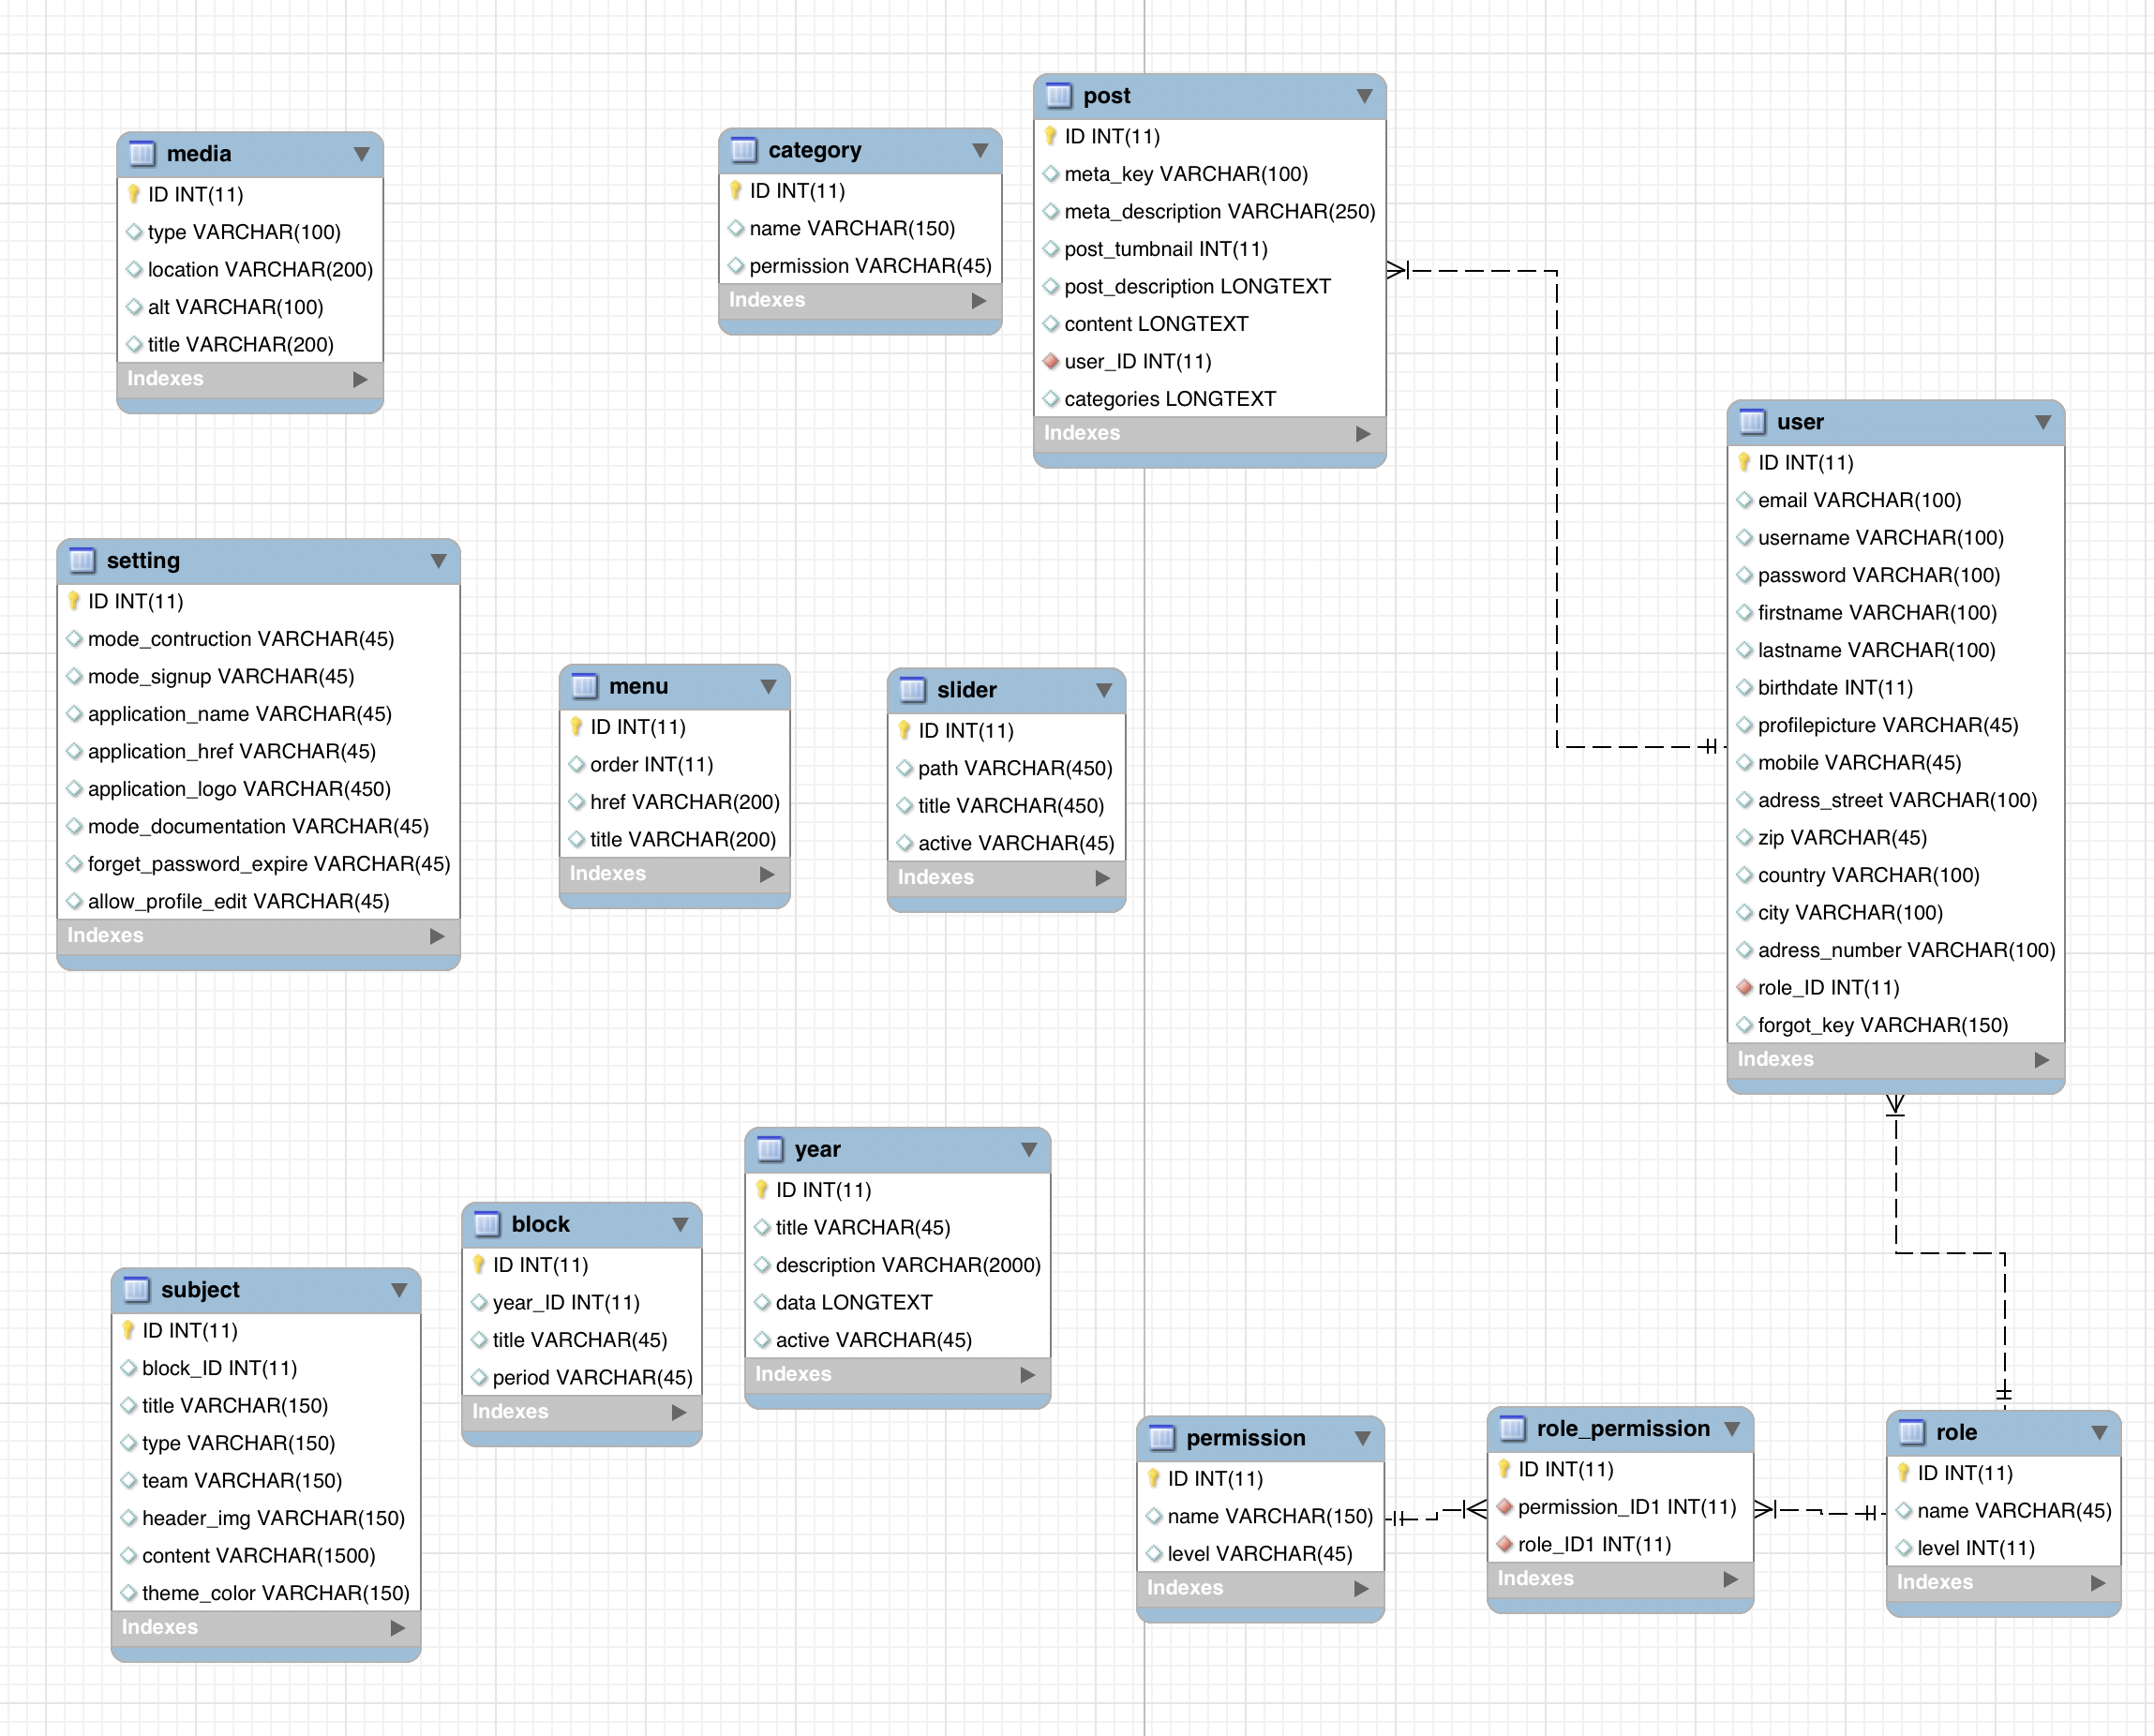
Task: Click the user table's grid icon
Action: tap(1752, 422)
